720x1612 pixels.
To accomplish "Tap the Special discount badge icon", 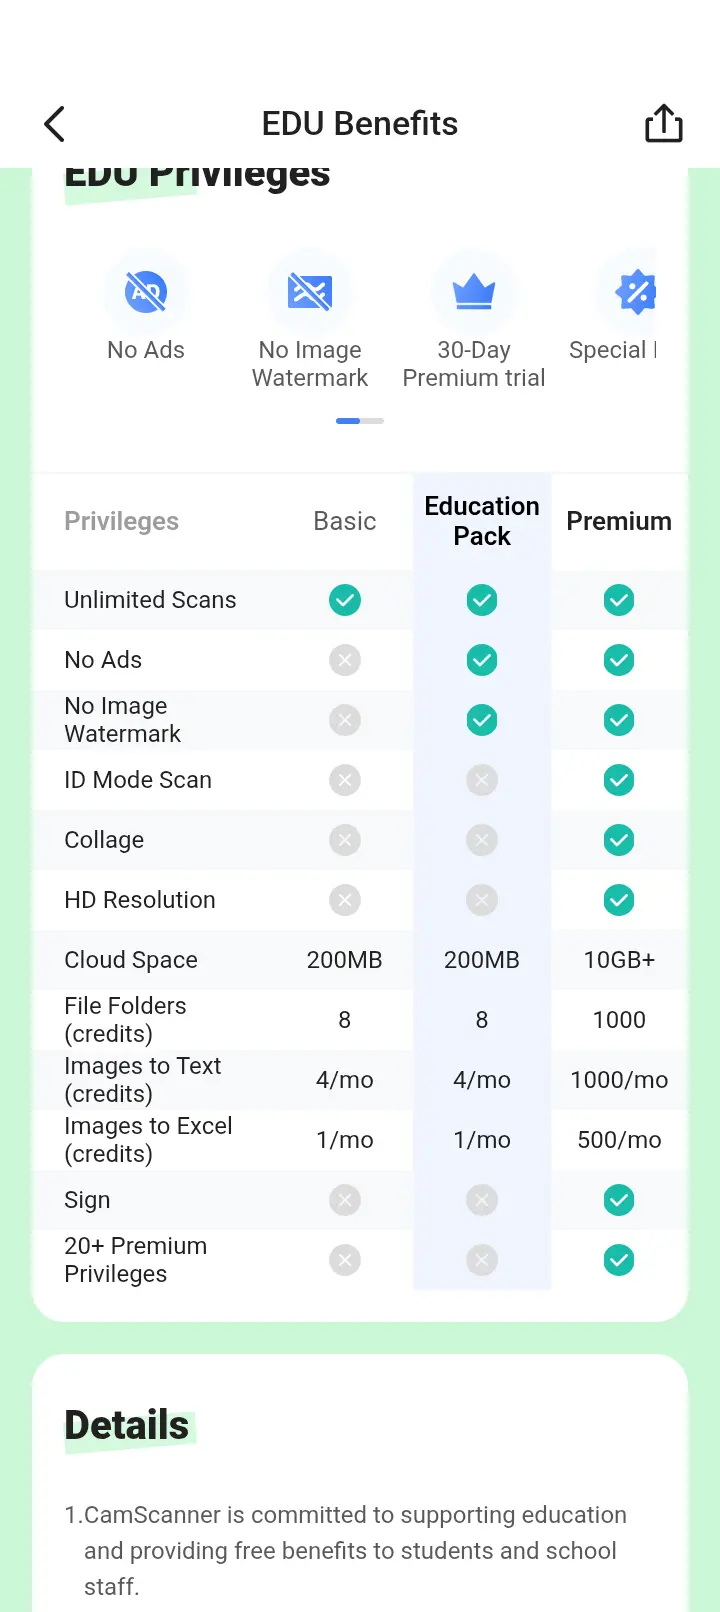I will [634, 292].
